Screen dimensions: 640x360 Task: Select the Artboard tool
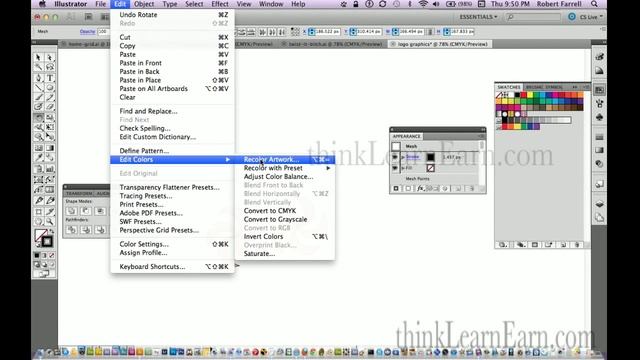pos(38,211)
